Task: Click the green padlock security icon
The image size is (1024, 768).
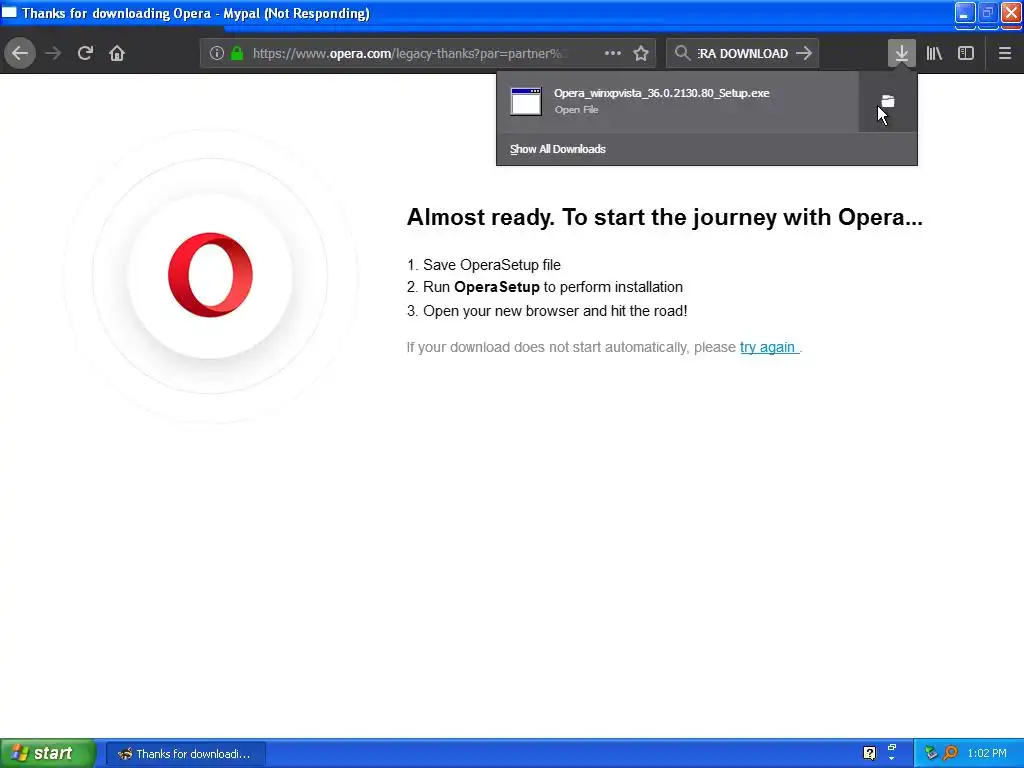Action: (238, 53)
